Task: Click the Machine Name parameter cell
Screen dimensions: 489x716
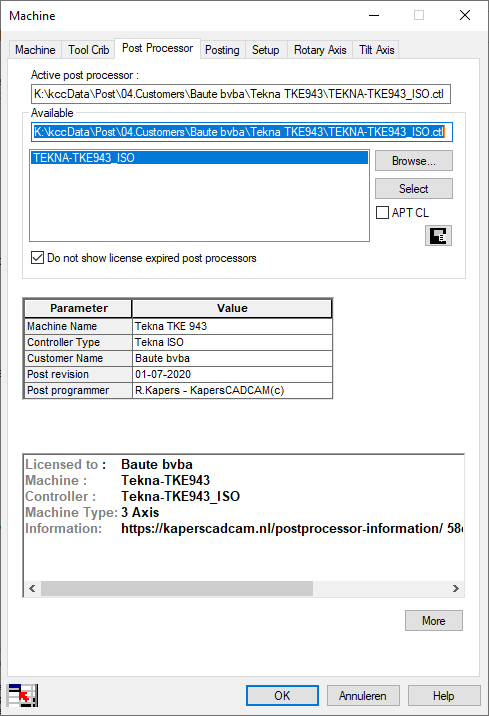Action: tap(78, 326)
